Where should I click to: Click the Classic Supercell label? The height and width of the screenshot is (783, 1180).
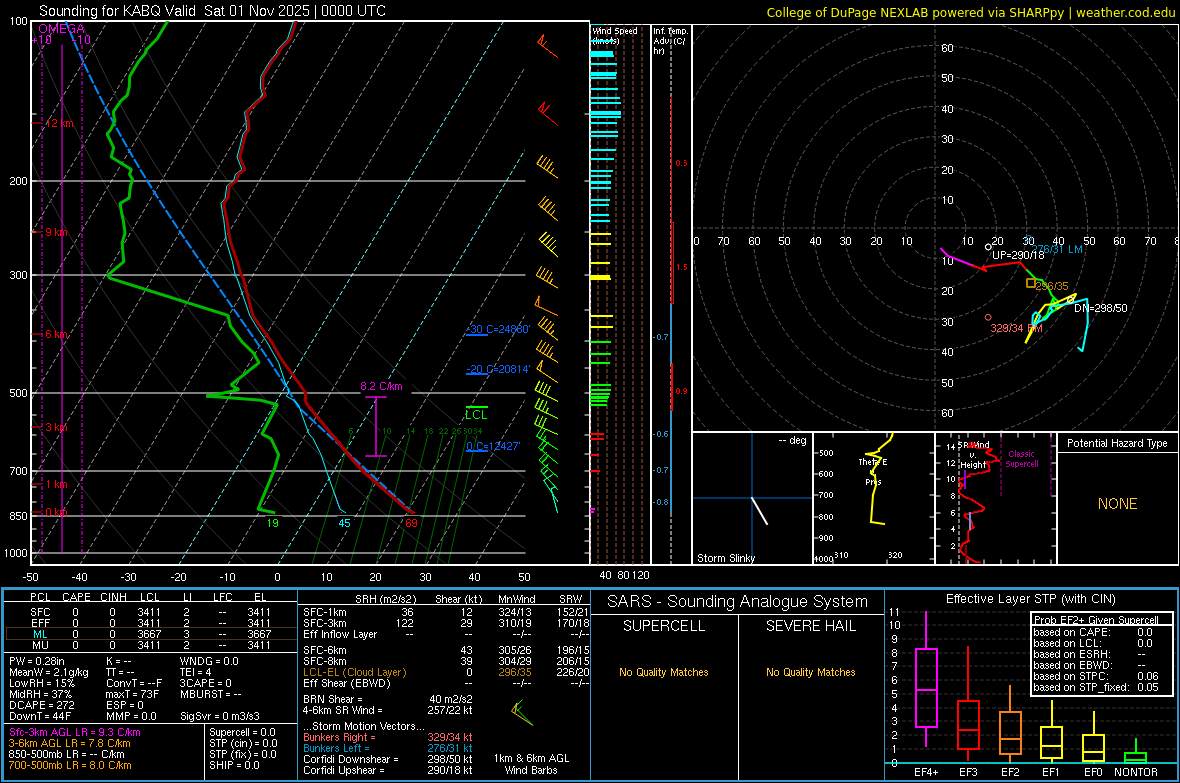point(1021,459)
